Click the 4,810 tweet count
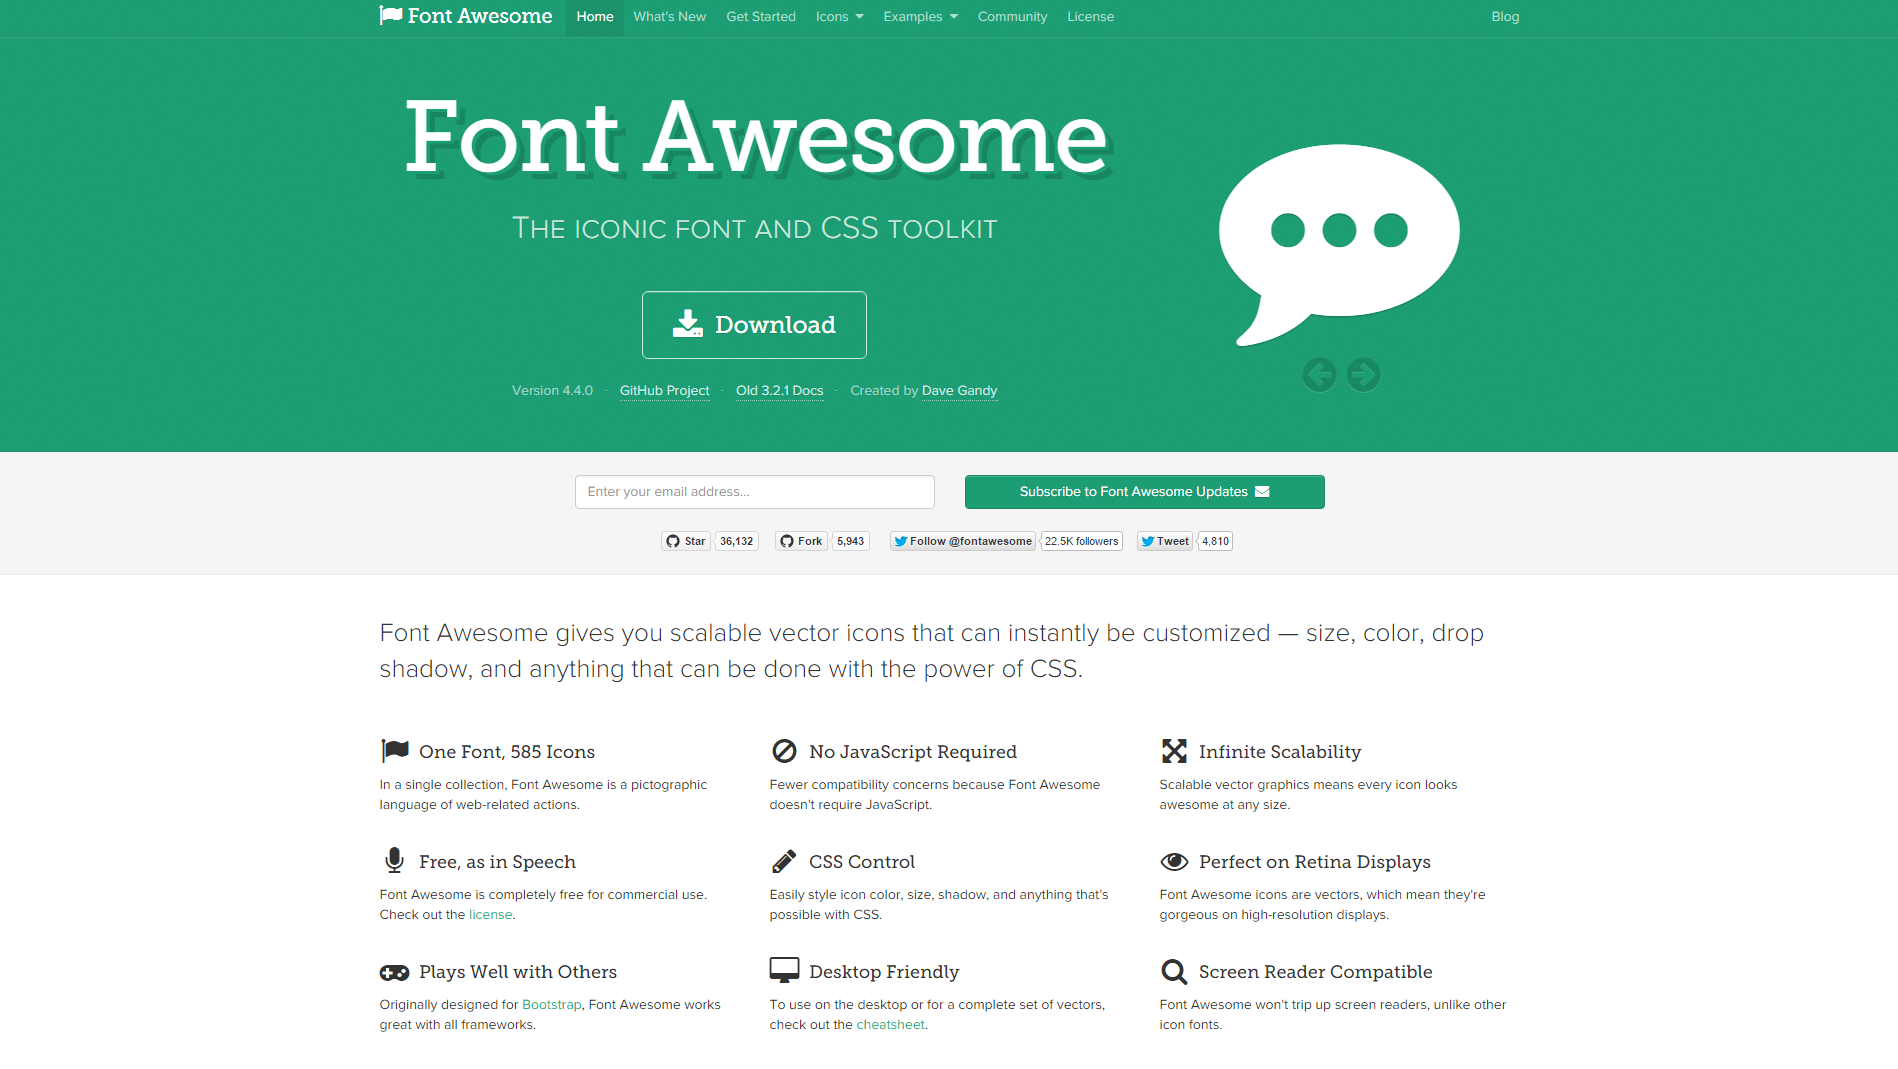The image size is (1898, 1069). click(1215, 541)
